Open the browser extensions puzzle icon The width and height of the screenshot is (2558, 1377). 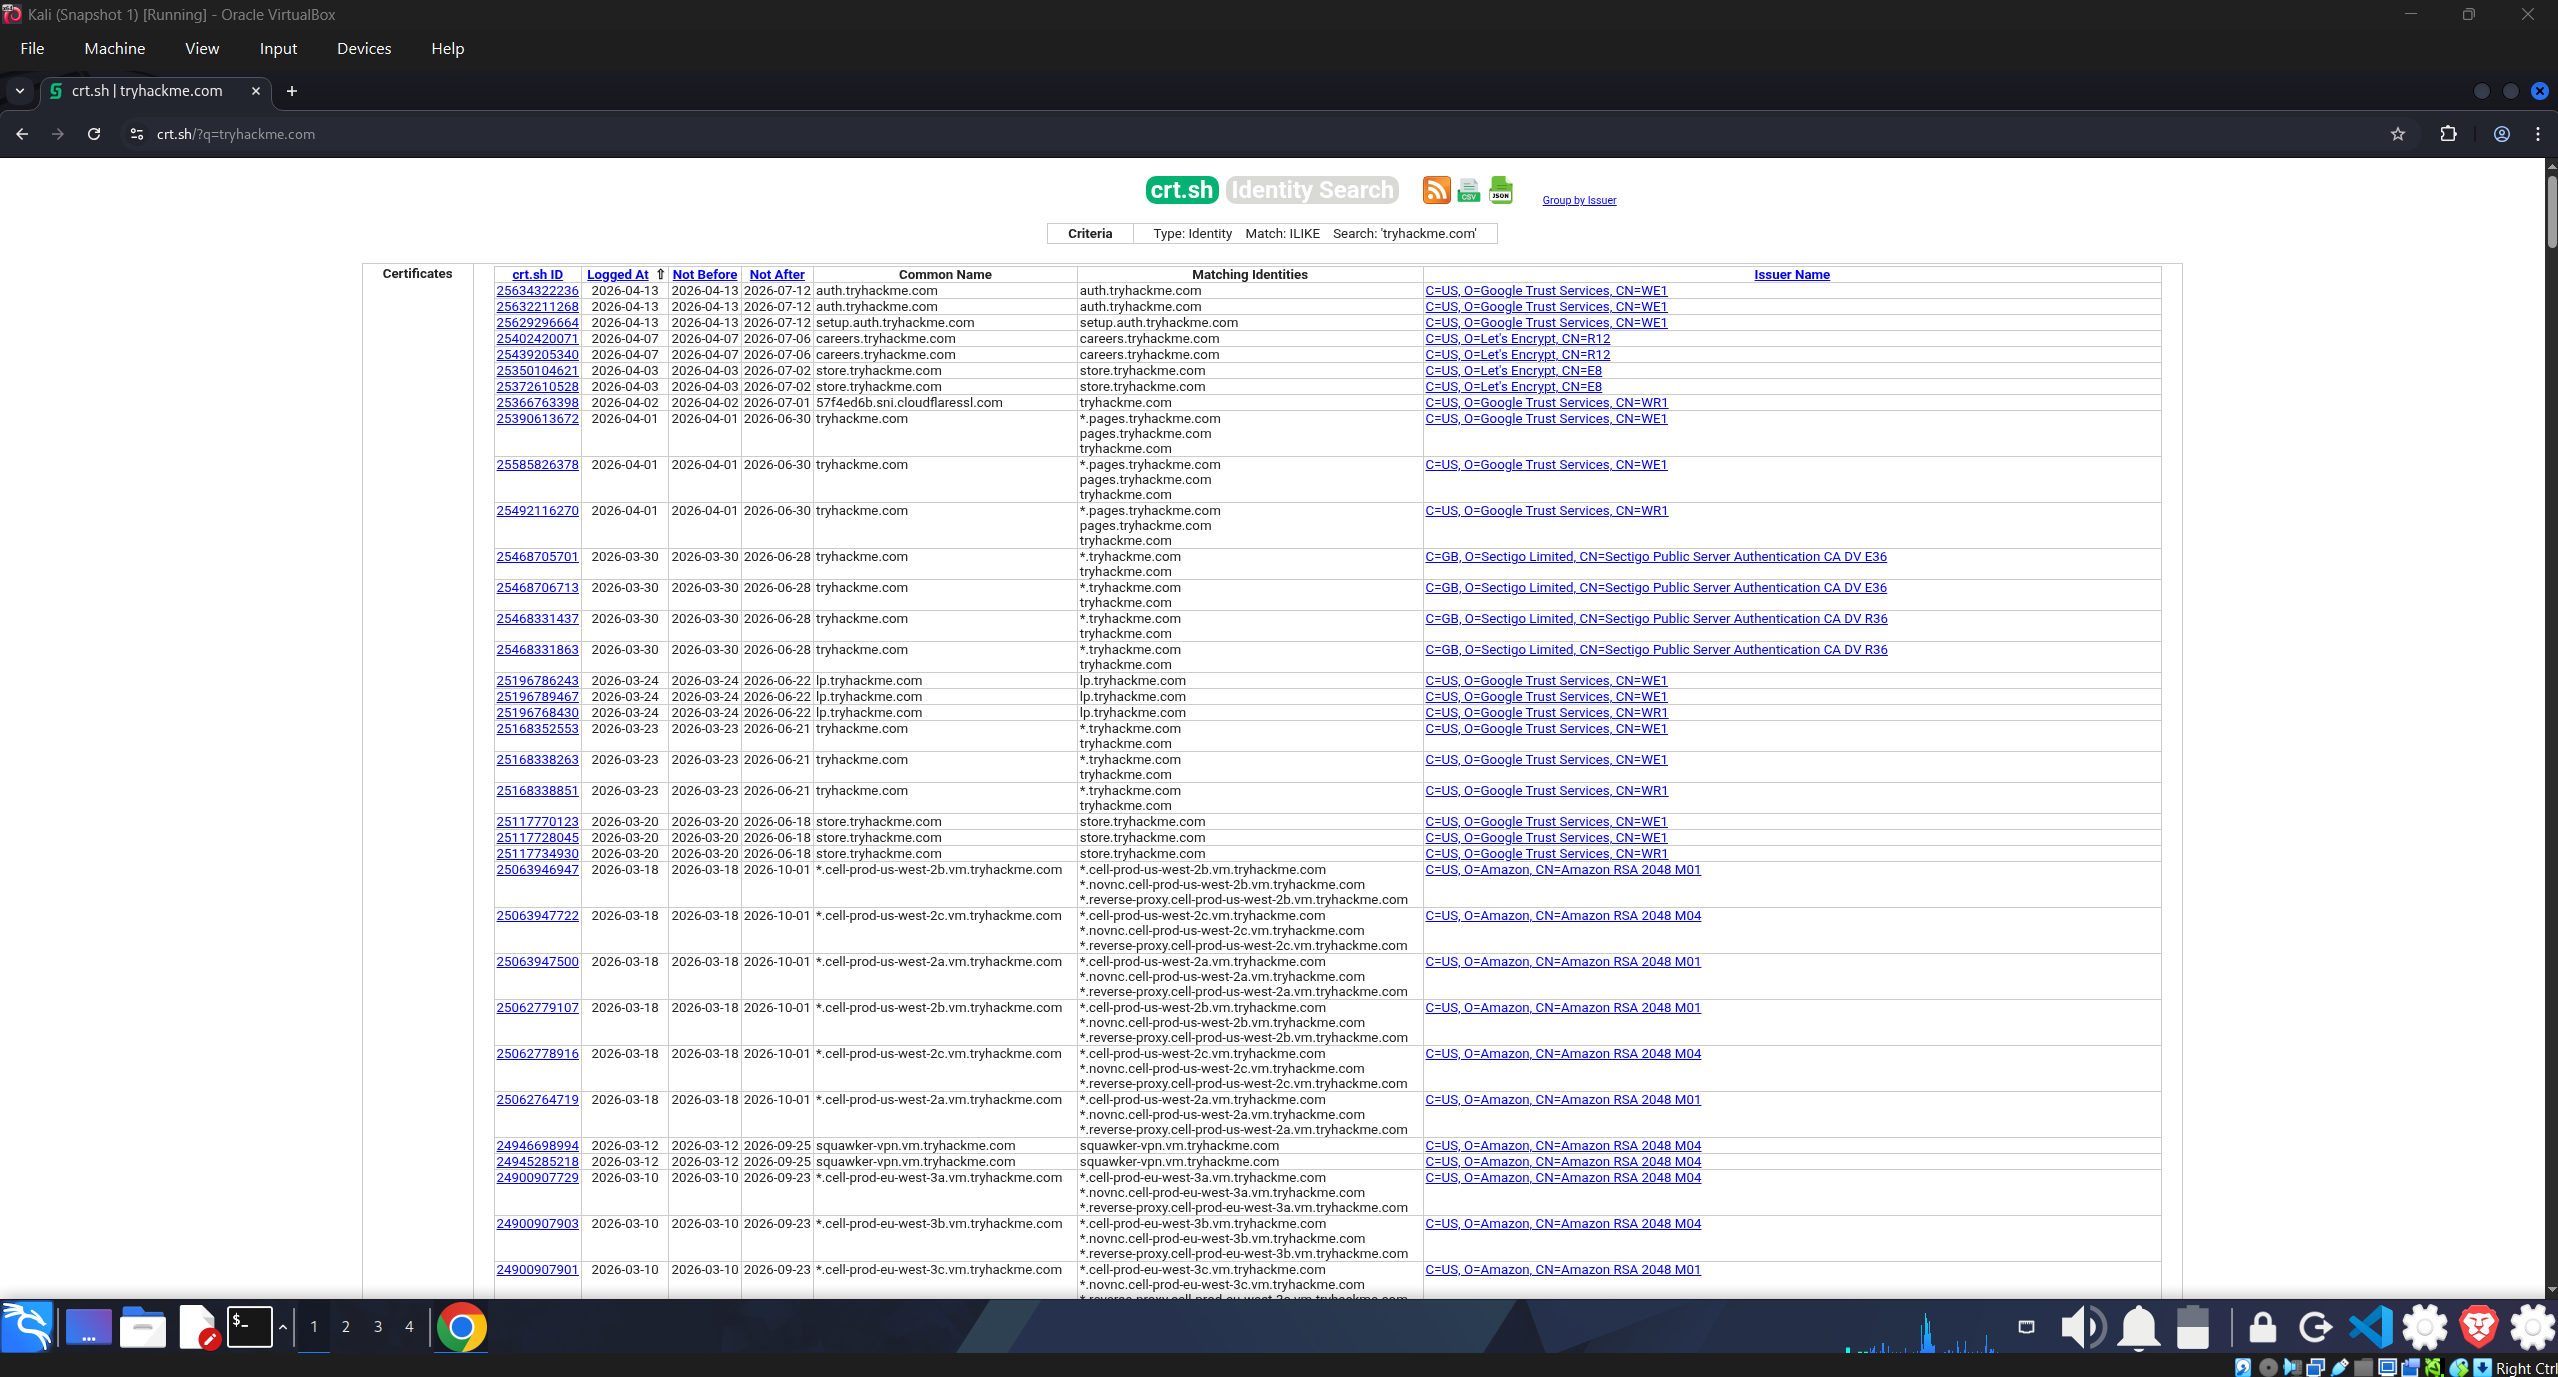(x=2448, y=134)
